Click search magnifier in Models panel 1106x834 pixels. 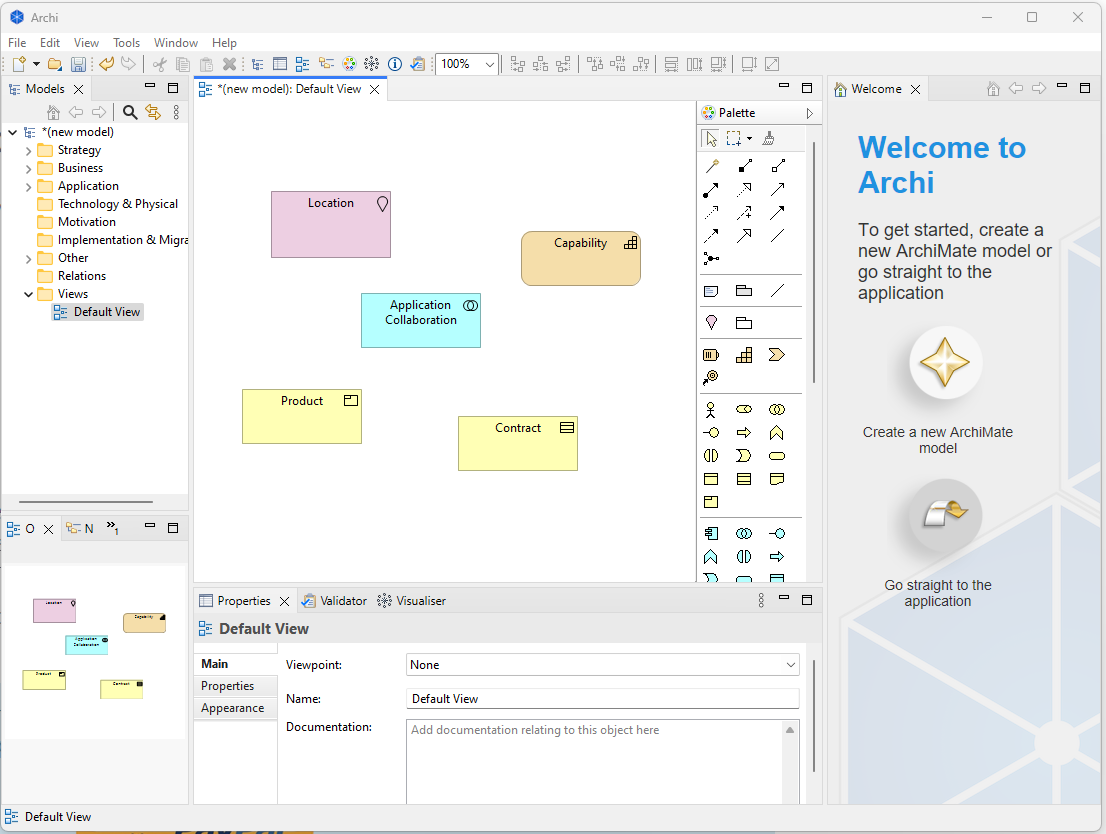[130, 112]
